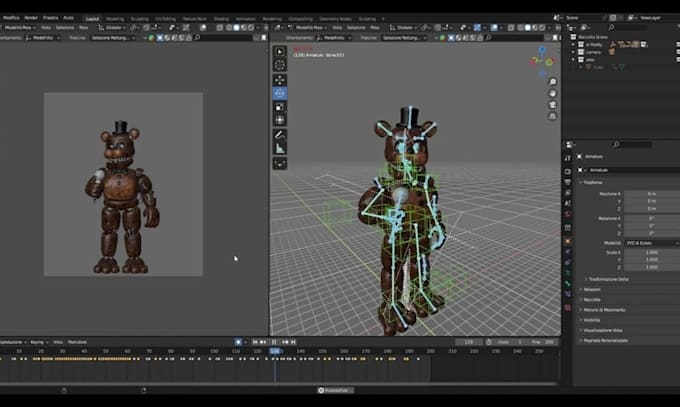Pause the animation playback
Viewport: 680px width, 407px height.
274,342
